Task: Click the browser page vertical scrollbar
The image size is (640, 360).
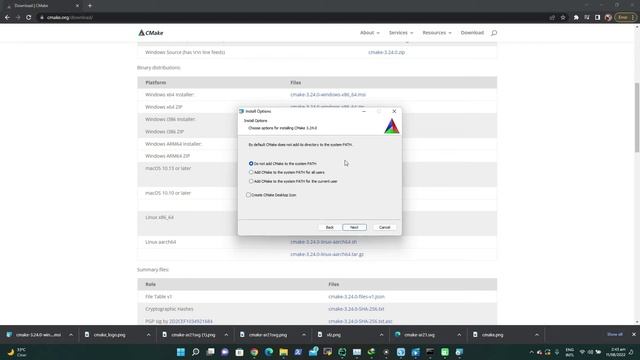Action: 637,118
